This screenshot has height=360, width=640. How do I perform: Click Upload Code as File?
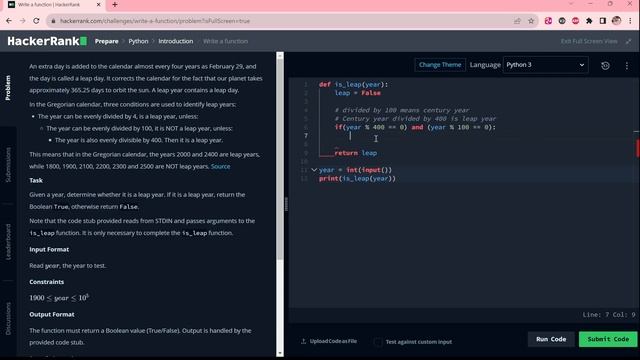[333, 341]
